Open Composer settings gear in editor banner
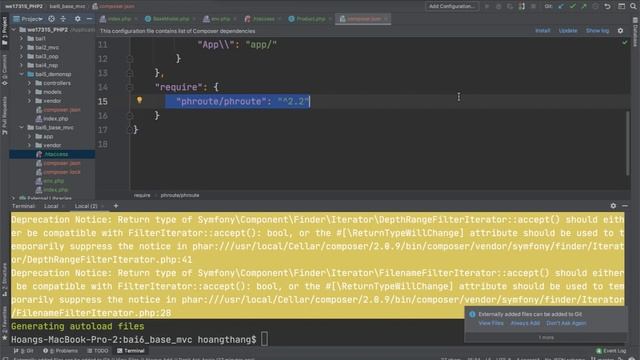The width and height of the screenshot is (640, 360). (620, 31)
